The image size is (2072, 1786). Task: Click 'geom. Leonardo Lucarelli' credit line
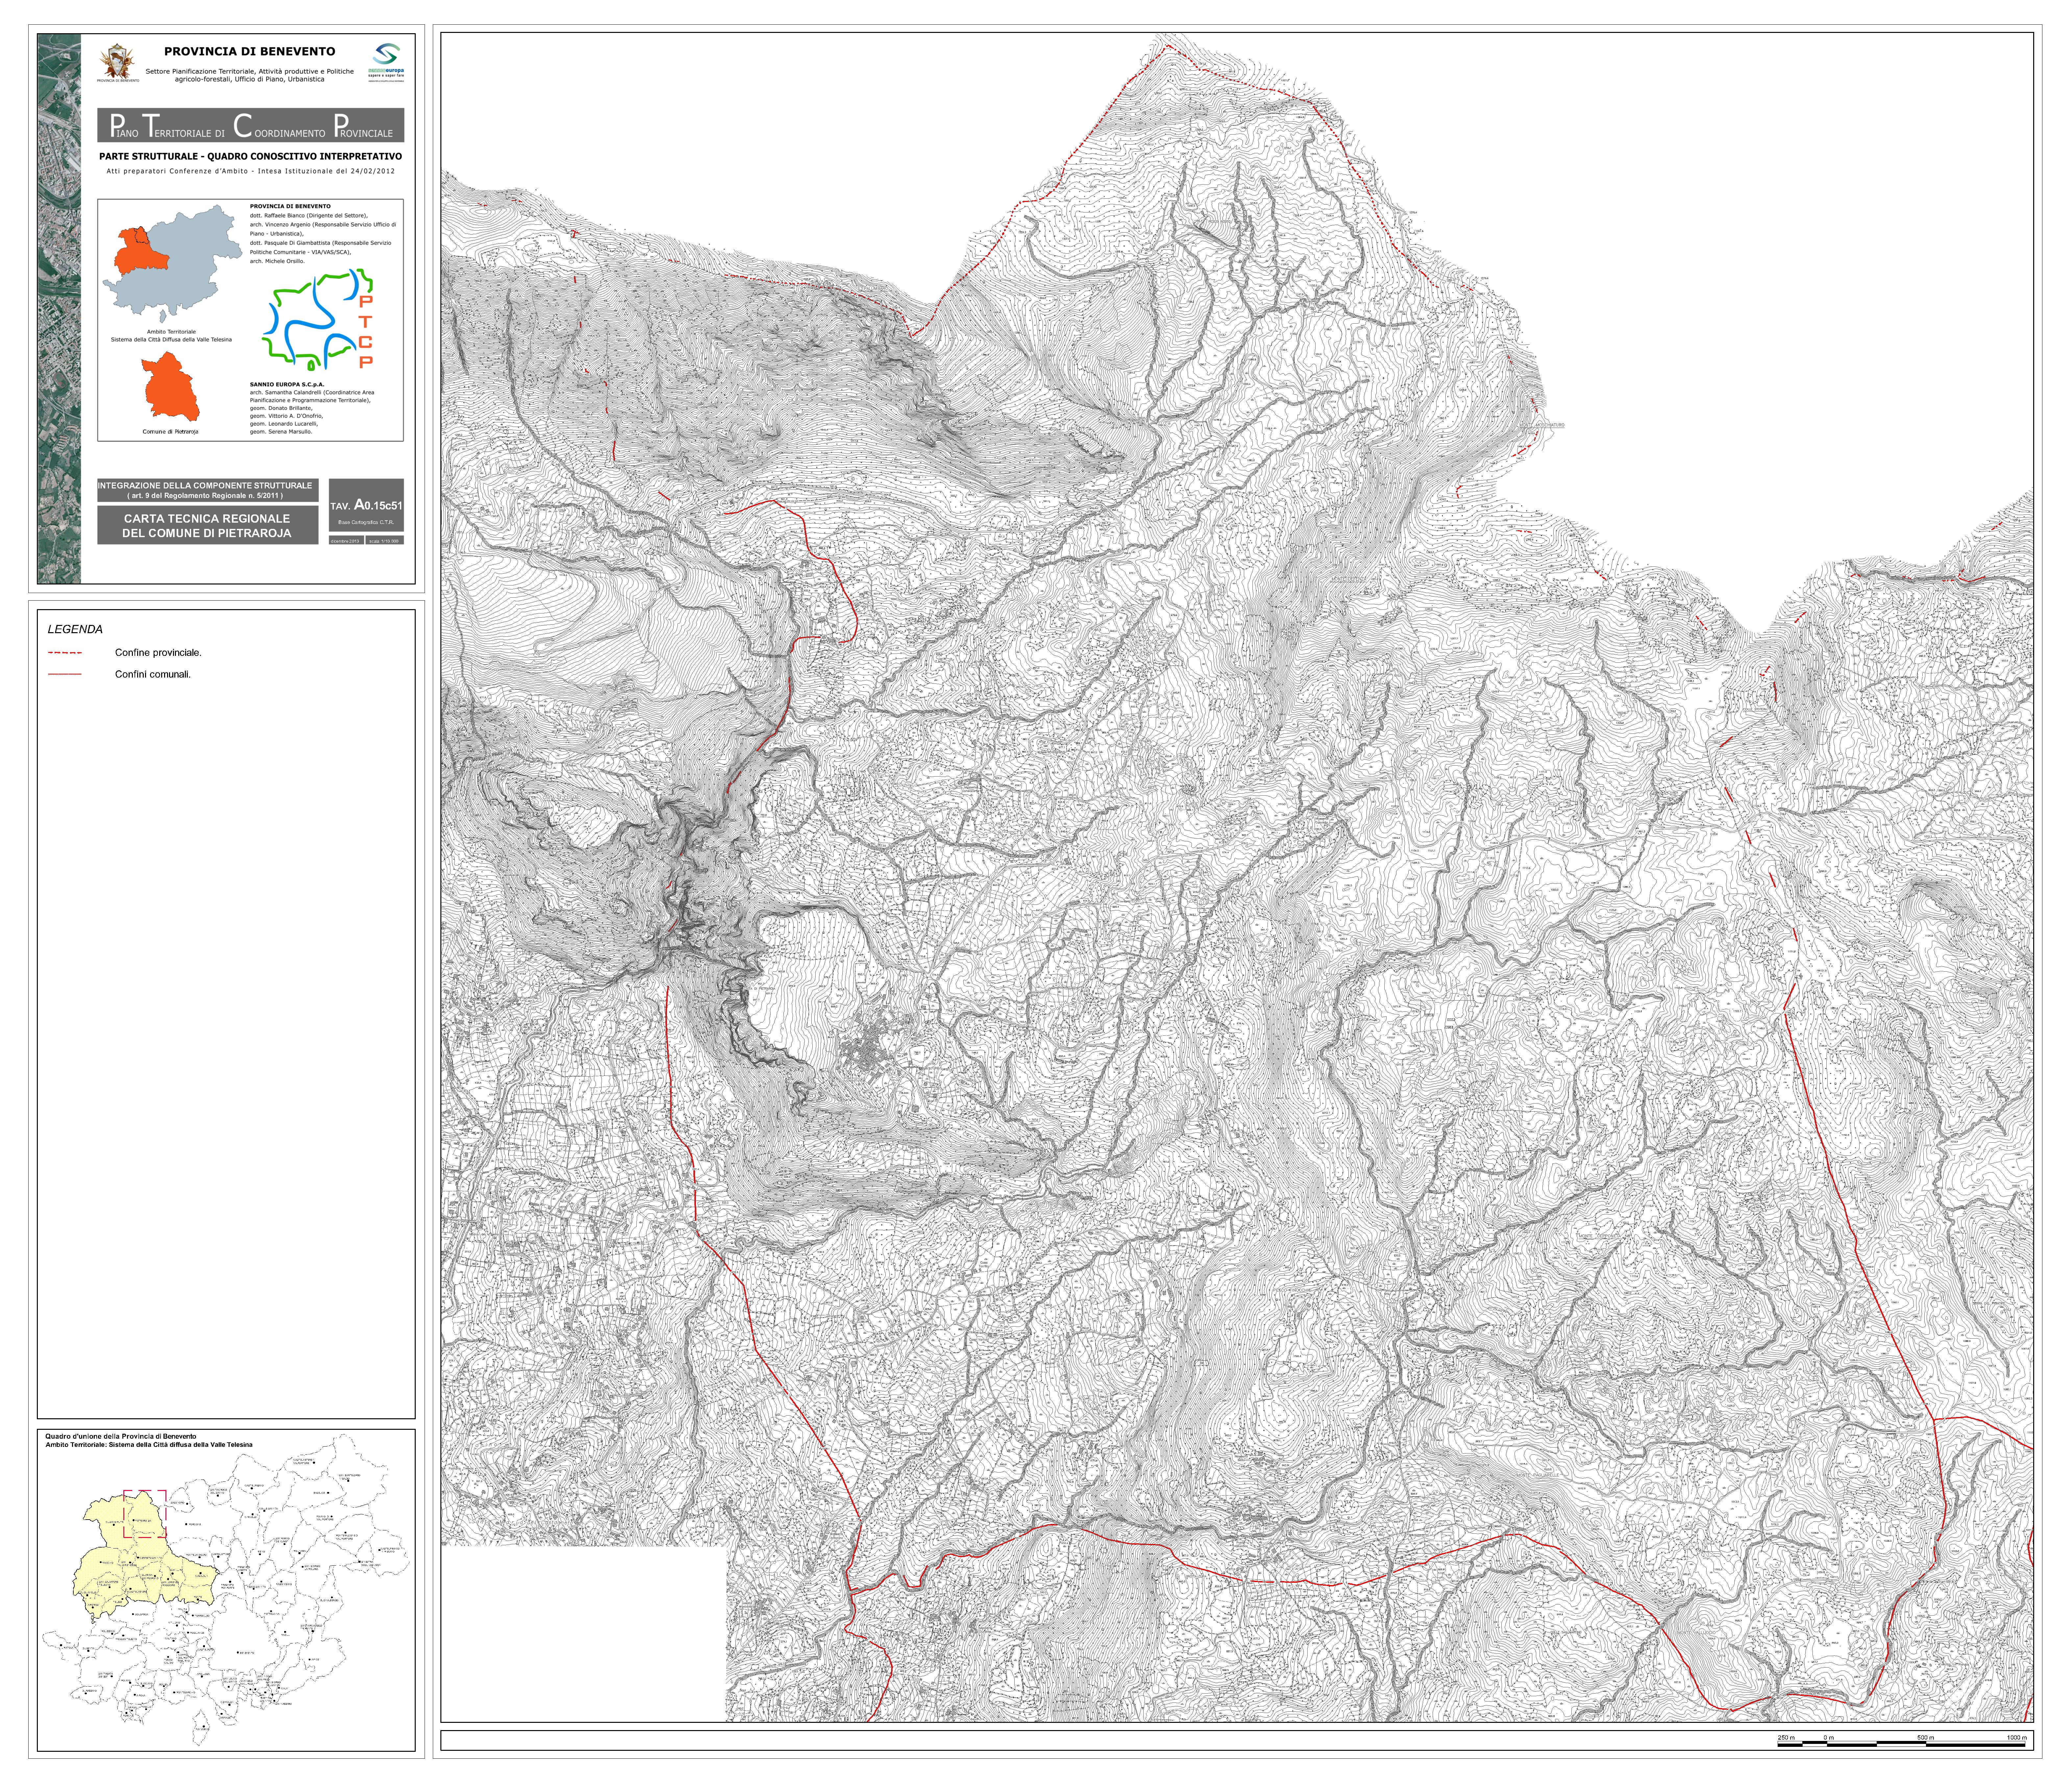(284, 424)
